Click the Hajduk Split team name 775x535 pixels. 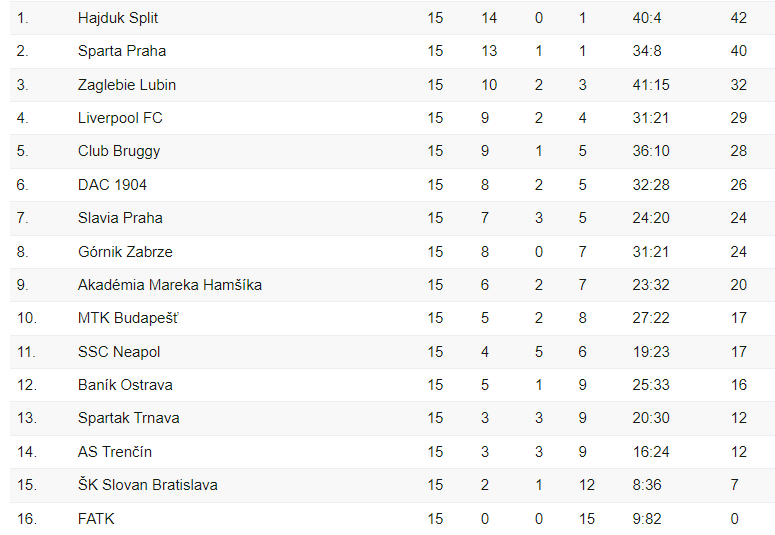[x=118, y=18]
